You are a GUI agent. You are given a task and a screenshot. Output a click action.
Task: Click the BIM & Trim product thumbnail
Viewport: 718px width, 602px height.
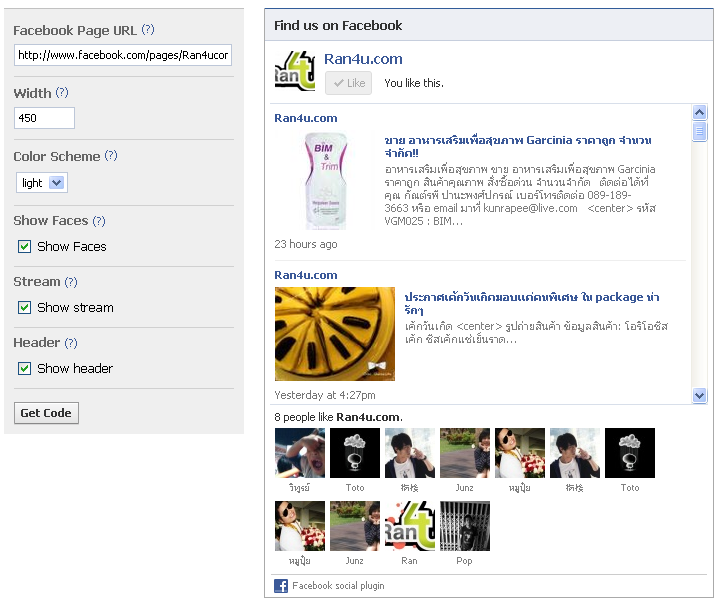pyautogui.click(x=326, y=181)
